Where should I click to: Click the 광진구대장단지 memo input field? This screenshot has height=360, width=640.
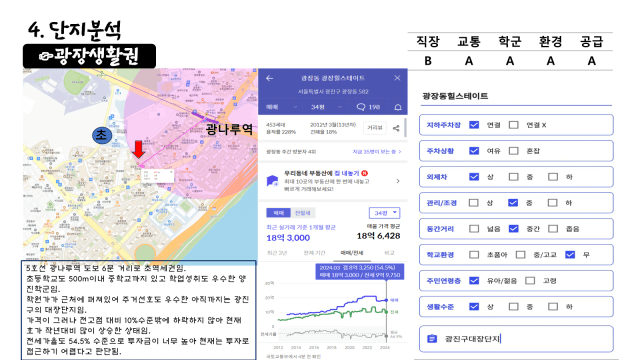[x=516, y=339]
